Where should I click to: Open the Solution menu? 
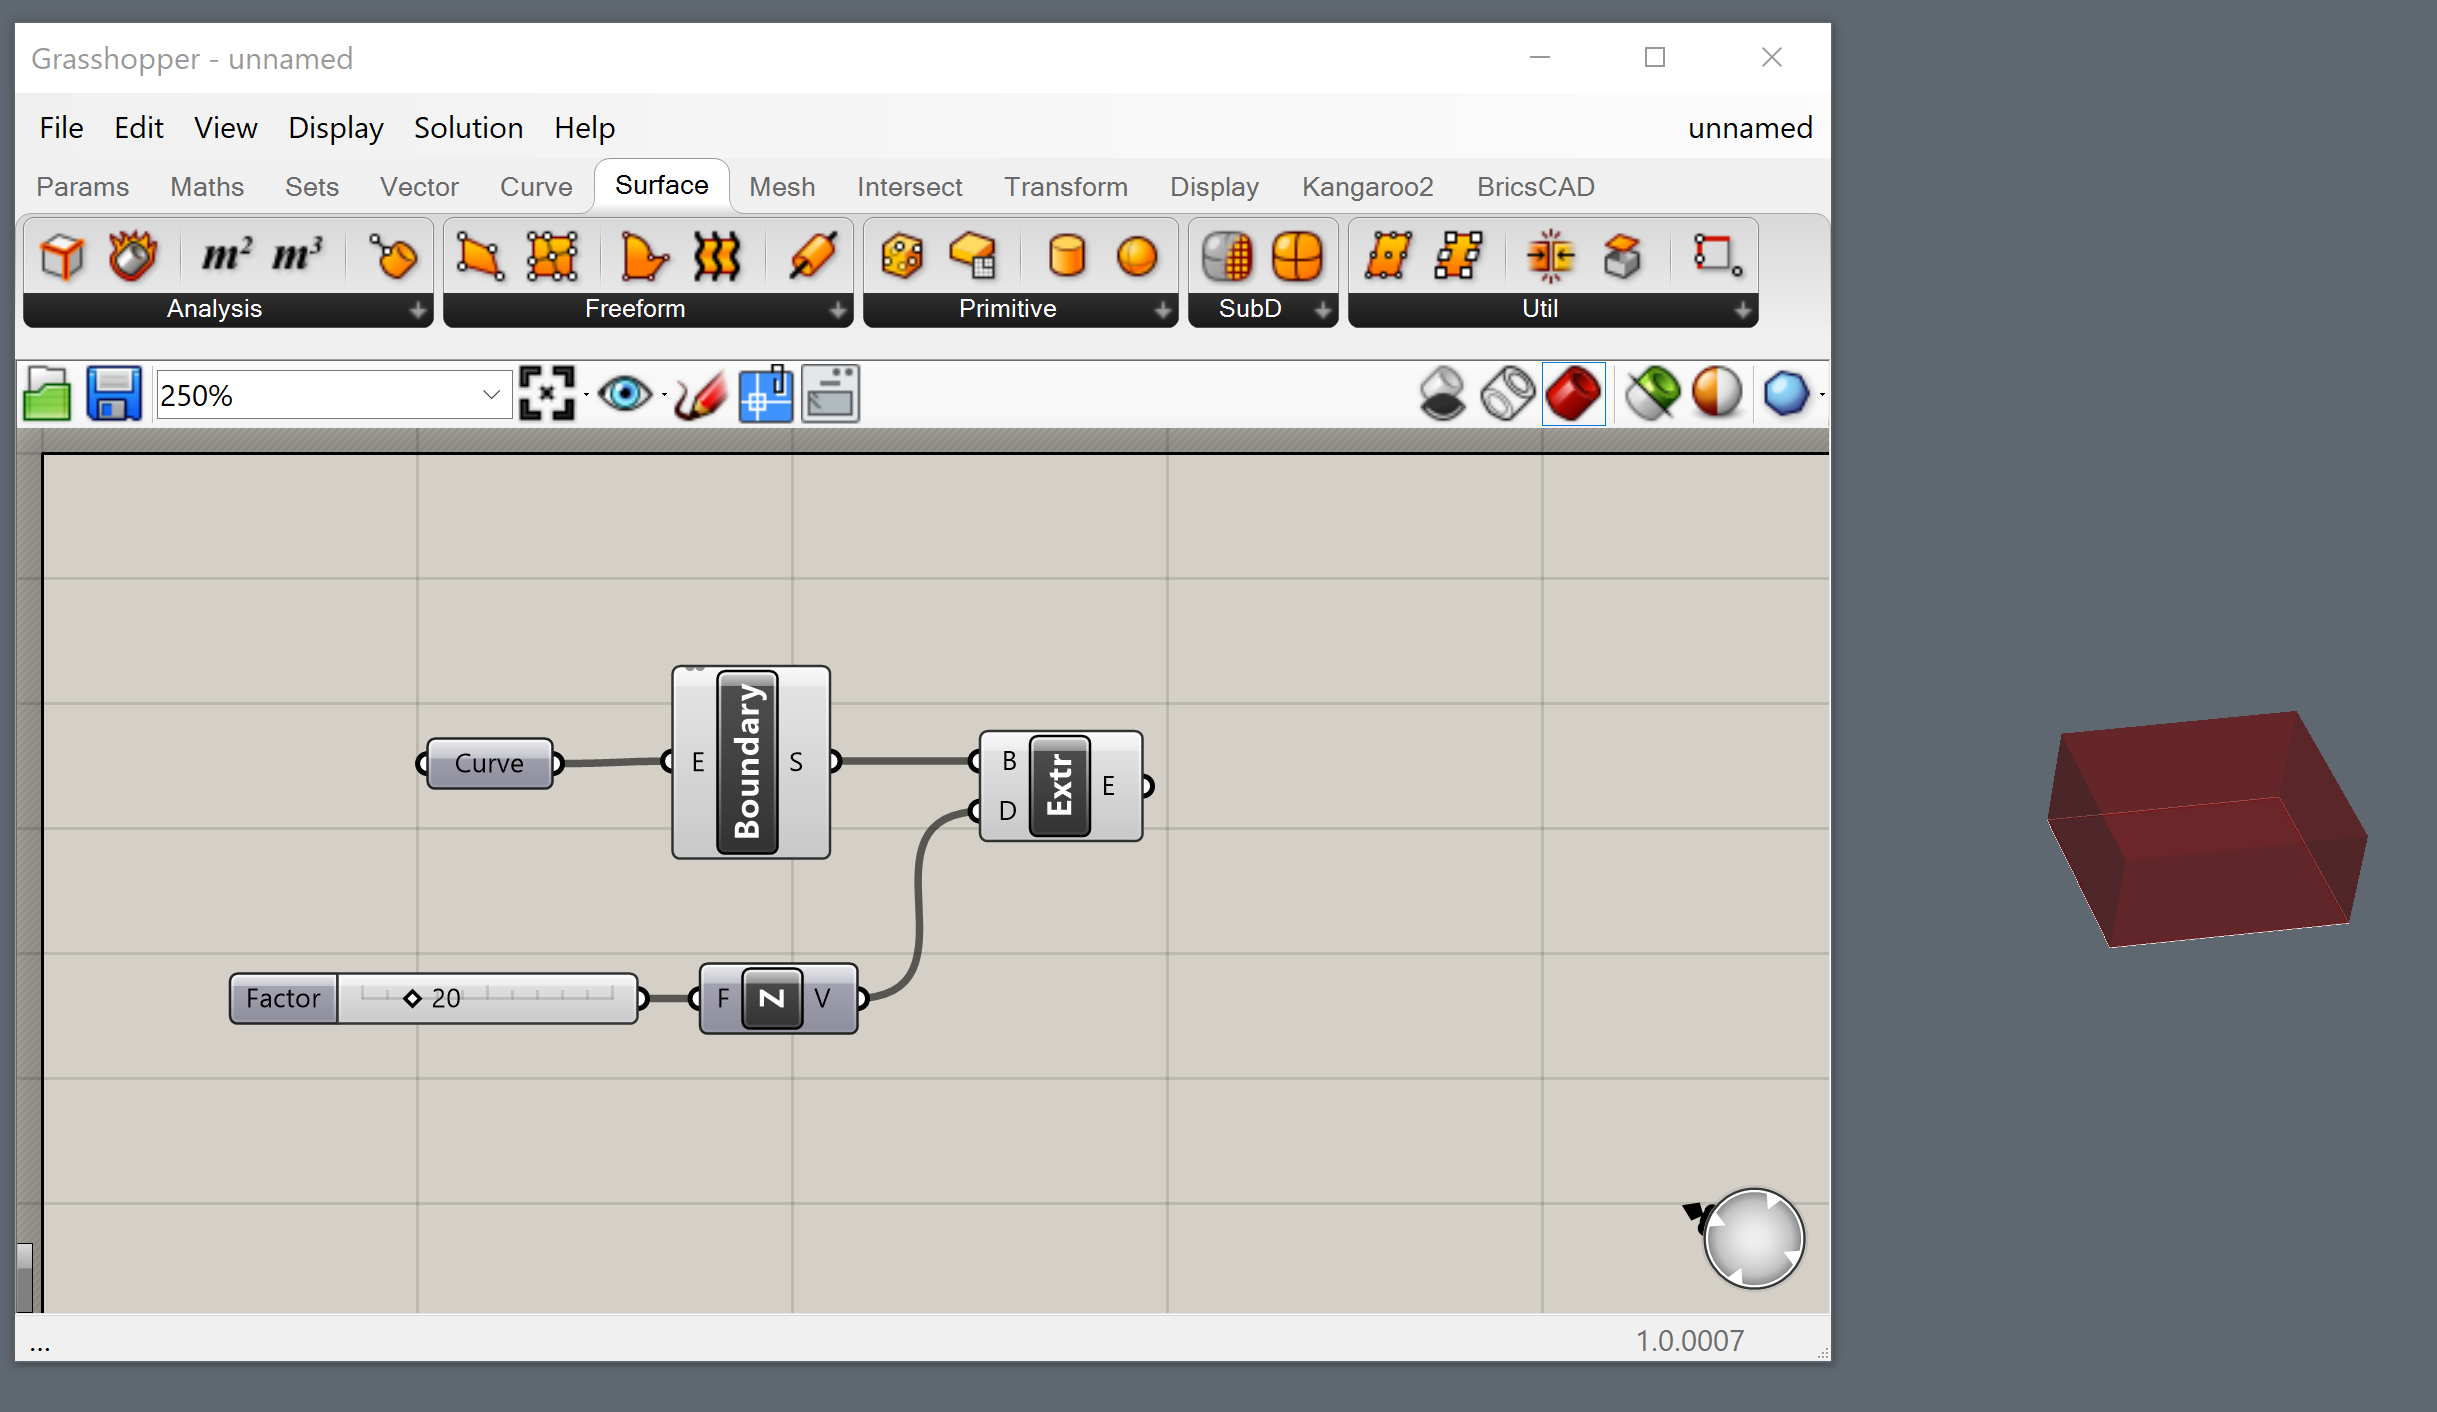point(468,128)
